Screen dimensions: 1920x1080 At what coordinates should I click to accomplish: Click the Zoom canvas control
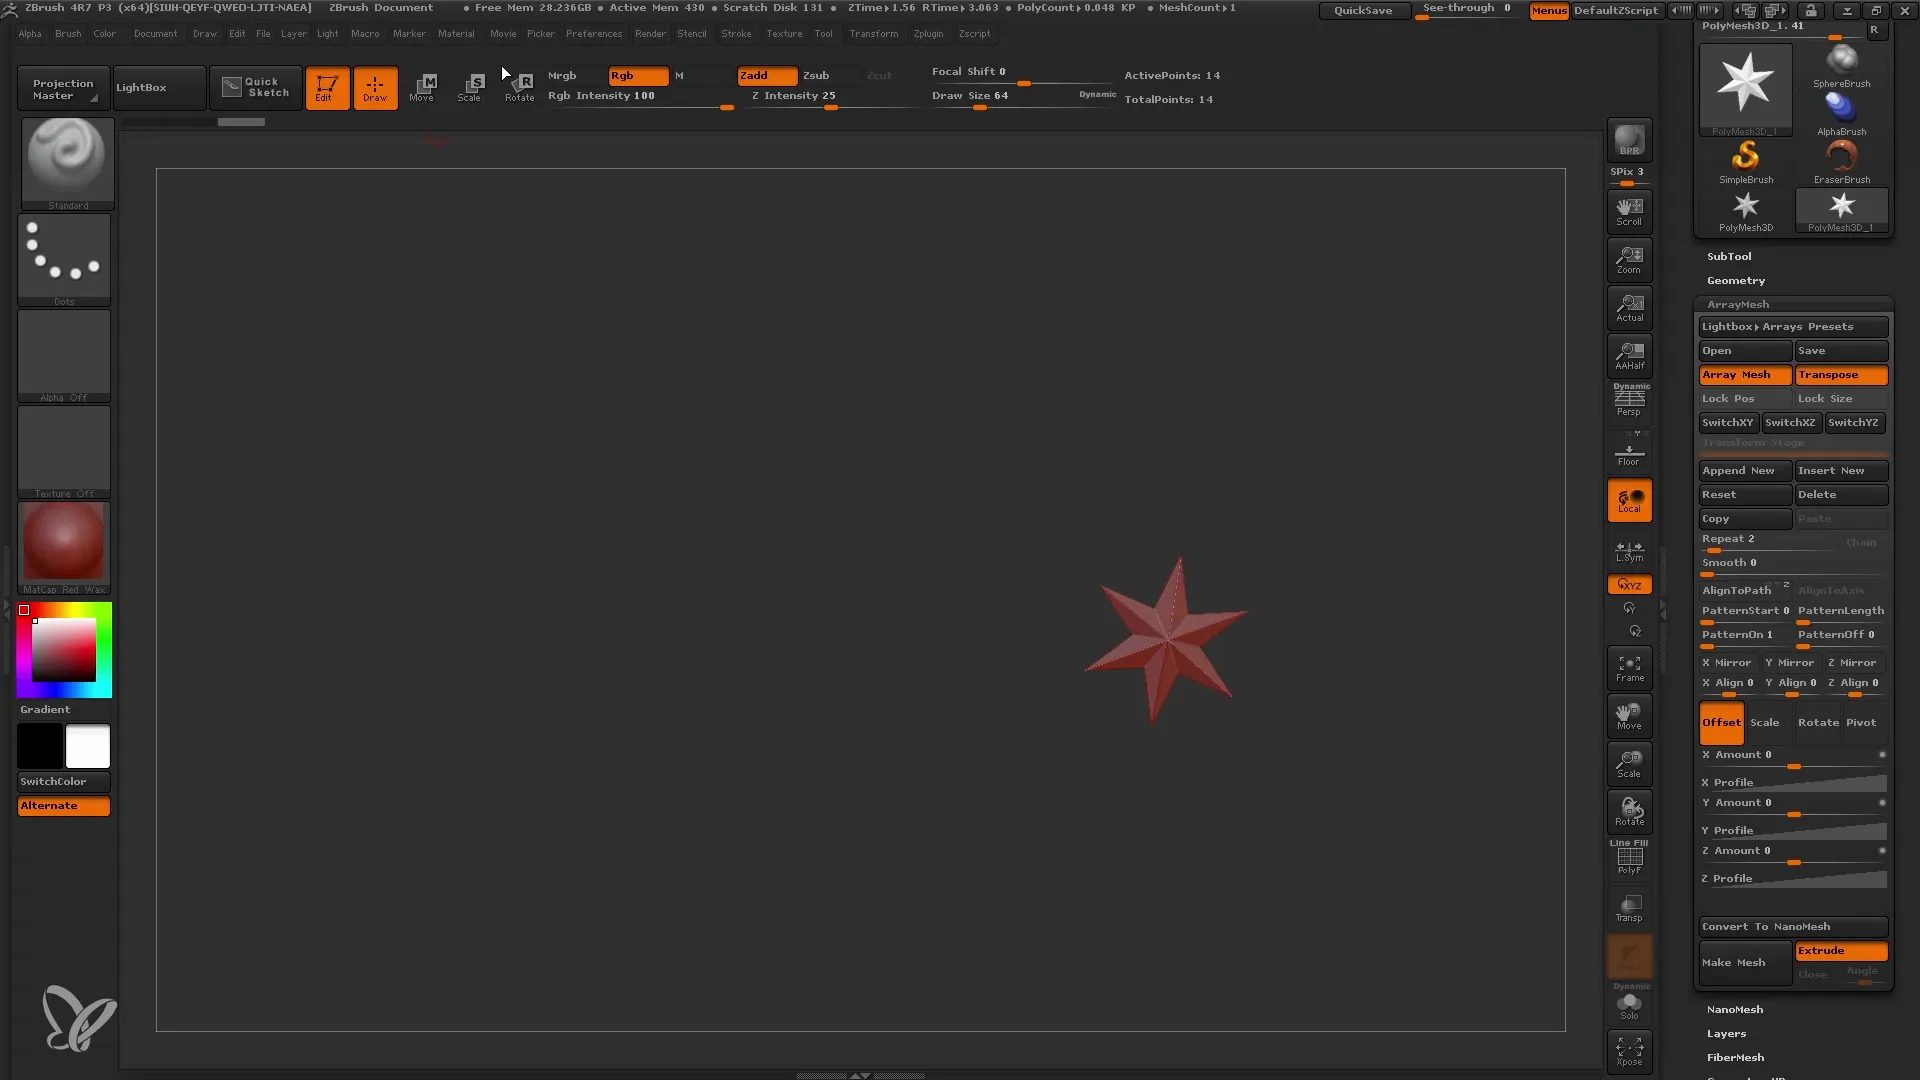pyautogui.click(x=1630, y=260)
